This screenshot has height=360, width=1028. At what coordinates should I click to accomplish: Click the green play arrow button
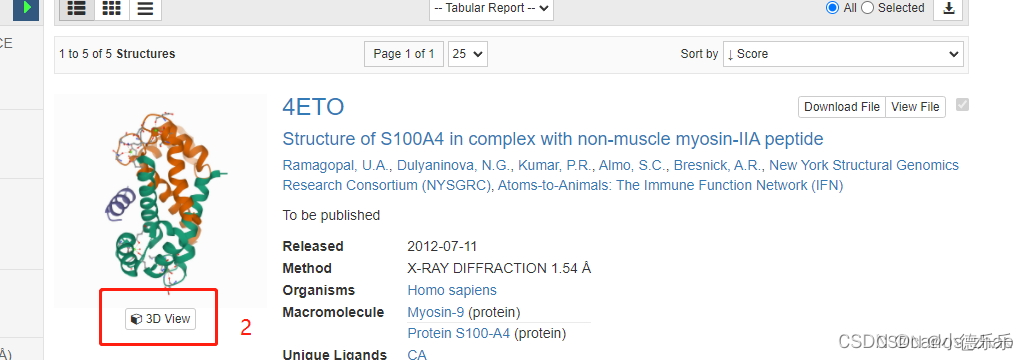coord(26,8)
